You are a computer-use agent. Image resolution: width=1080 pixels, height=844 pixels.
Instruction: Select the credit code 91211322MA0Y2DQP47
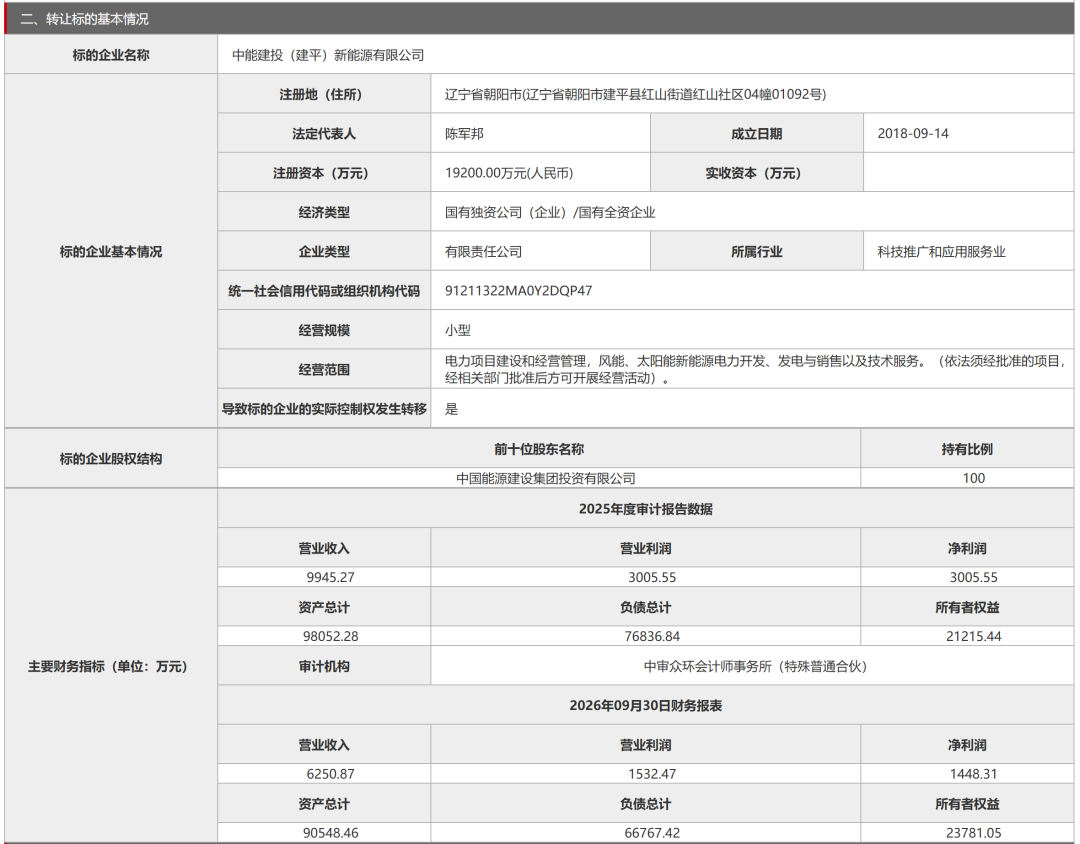tap(519, 291)
